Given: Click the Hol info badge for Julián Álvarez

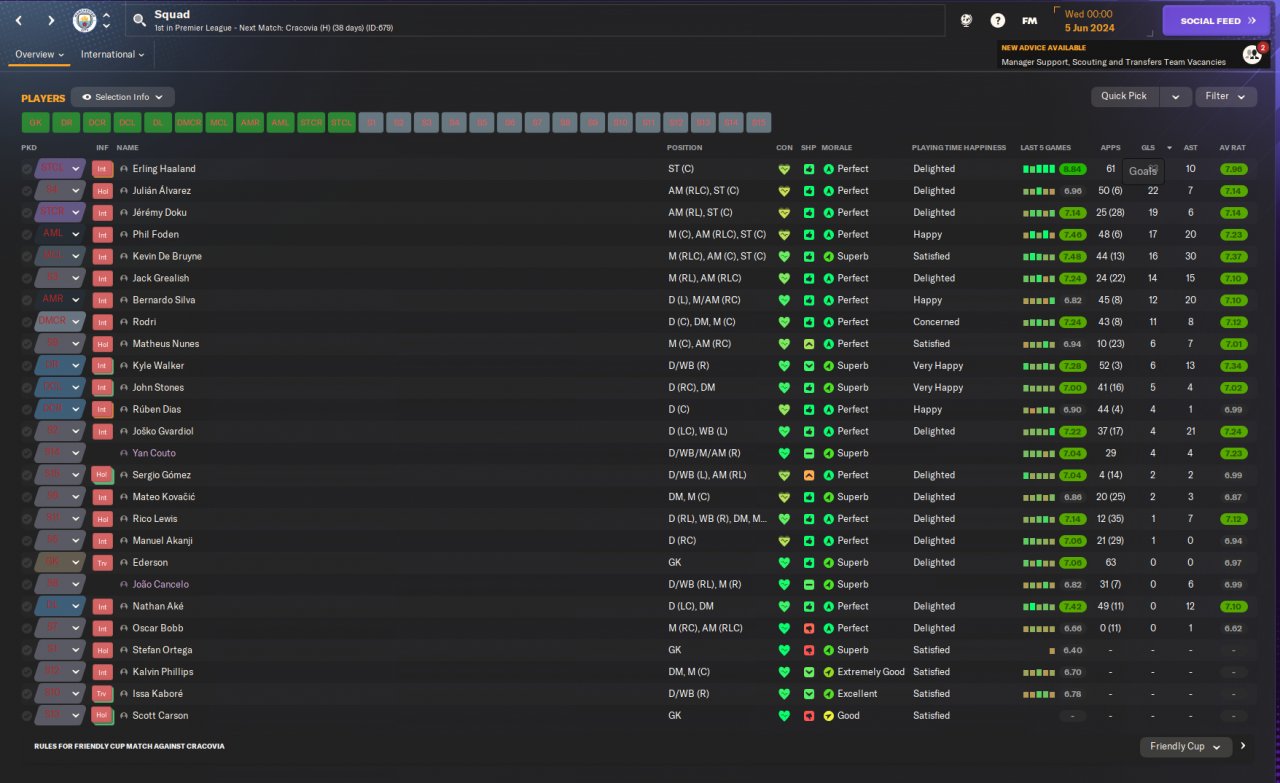Looking at the screenshot, I should click(x=102, y=191).
